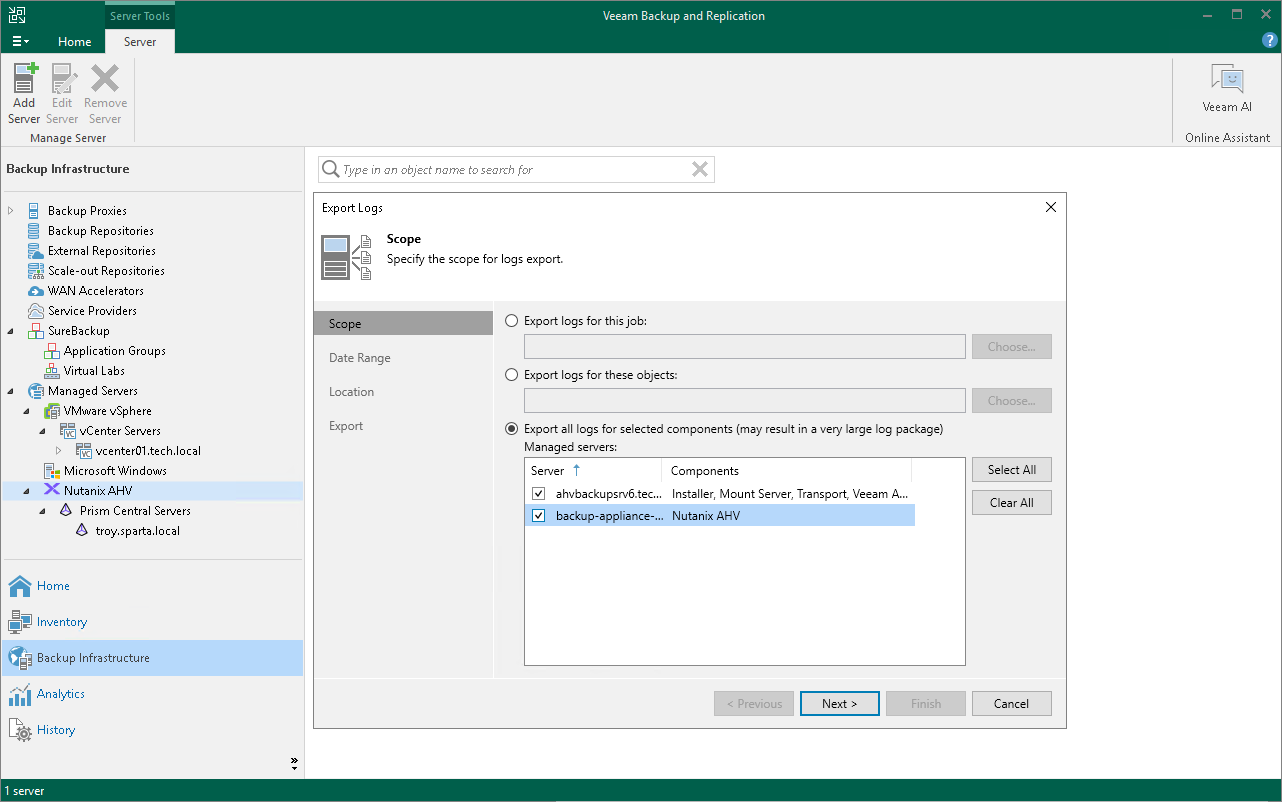
Task: Open the History view icon
Action: [20, 730]
